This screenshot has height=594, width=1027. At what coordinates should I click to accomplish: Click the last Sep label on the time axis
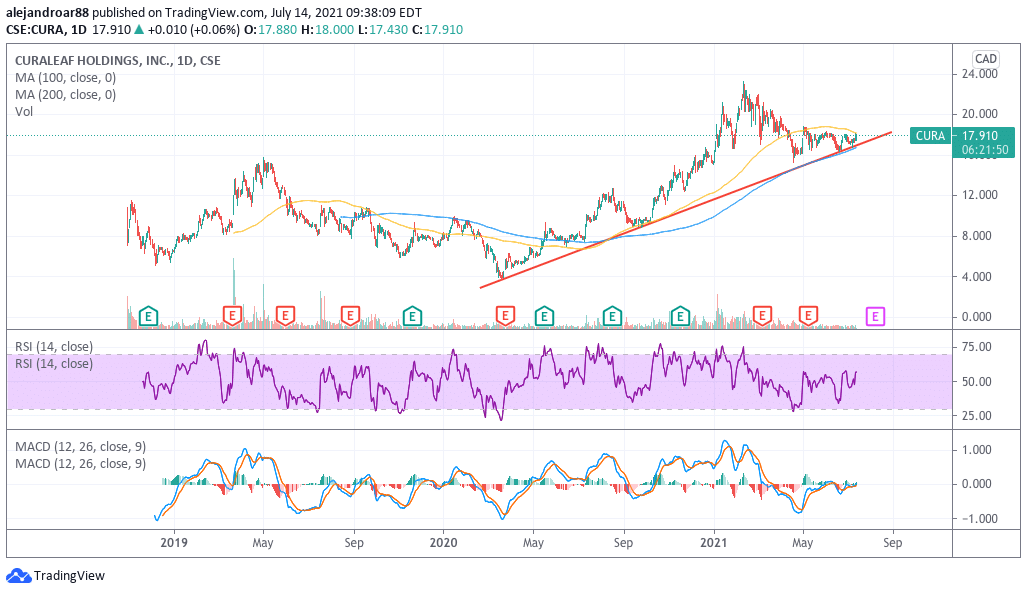[893, 543]
